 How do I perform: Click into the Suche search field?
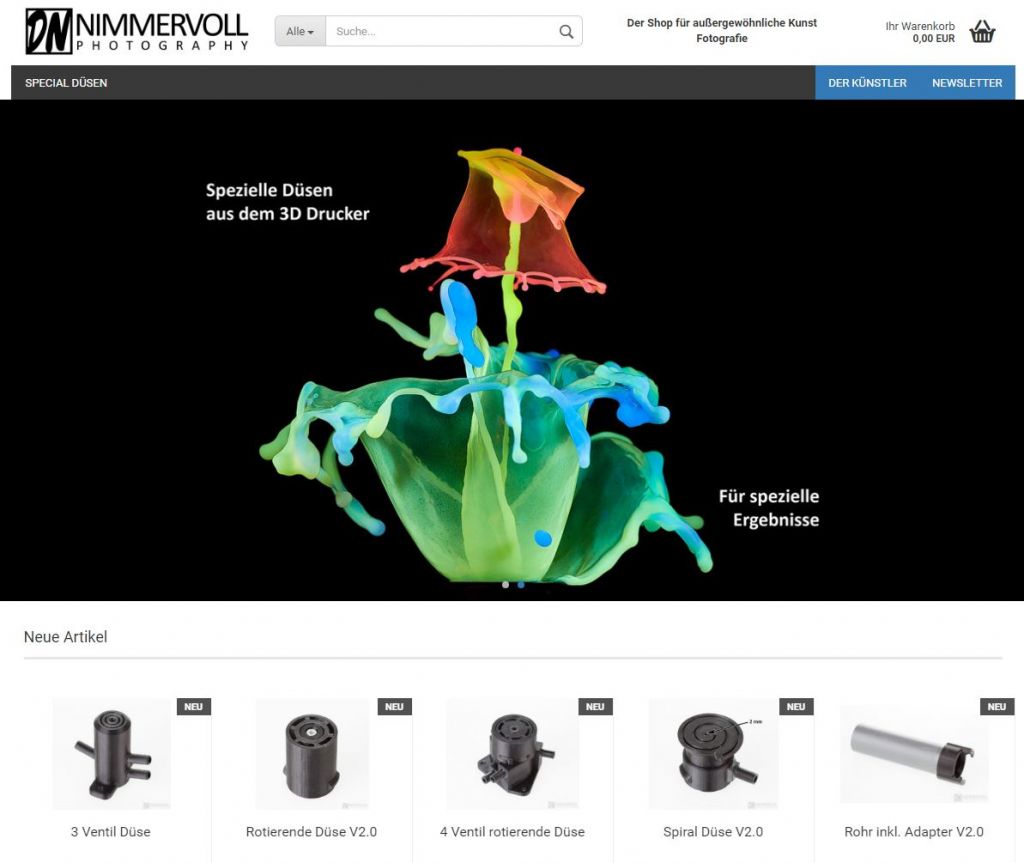(440, 32)
